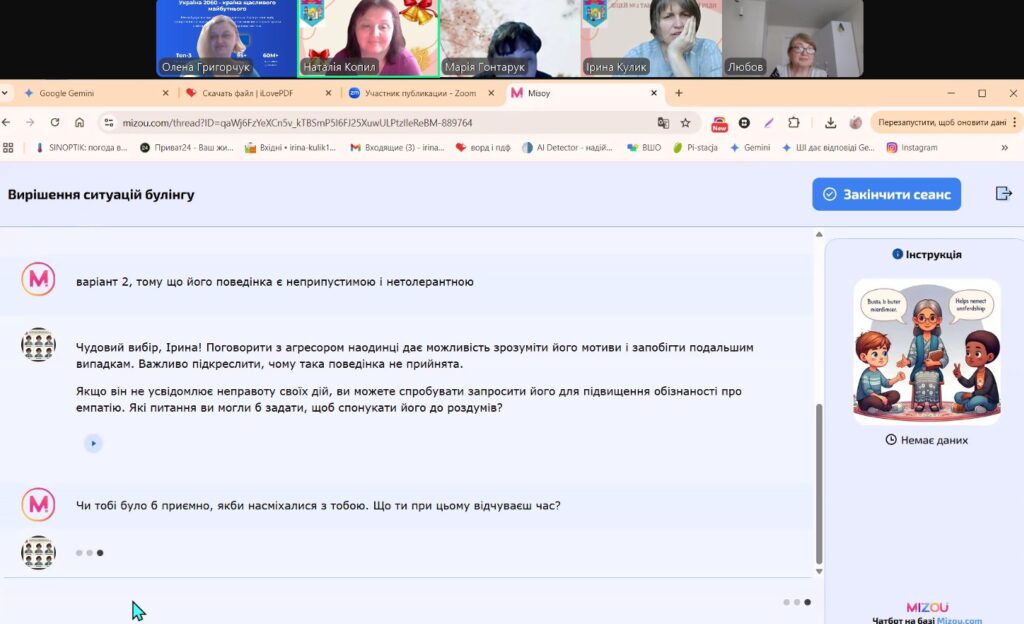Open the browser home page
This screenshot has width=1024, height=624.
coord(79,122)
